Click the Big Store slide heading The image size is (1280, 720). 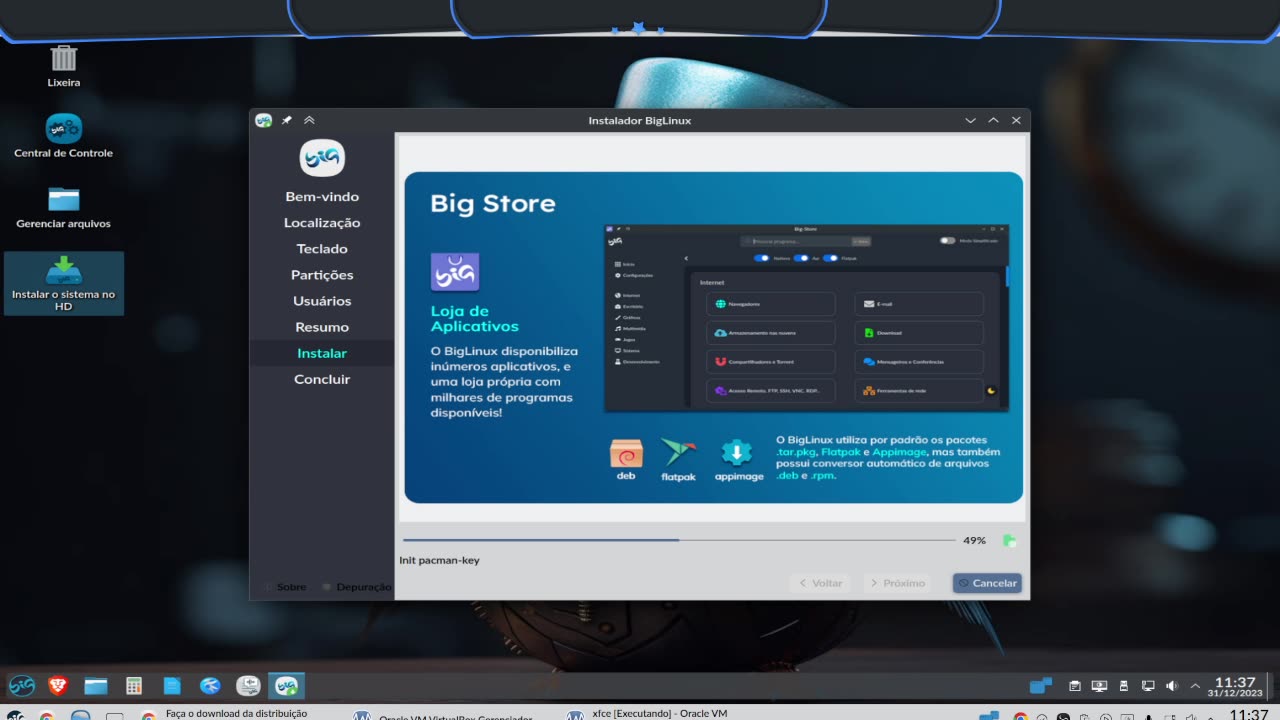493,204
